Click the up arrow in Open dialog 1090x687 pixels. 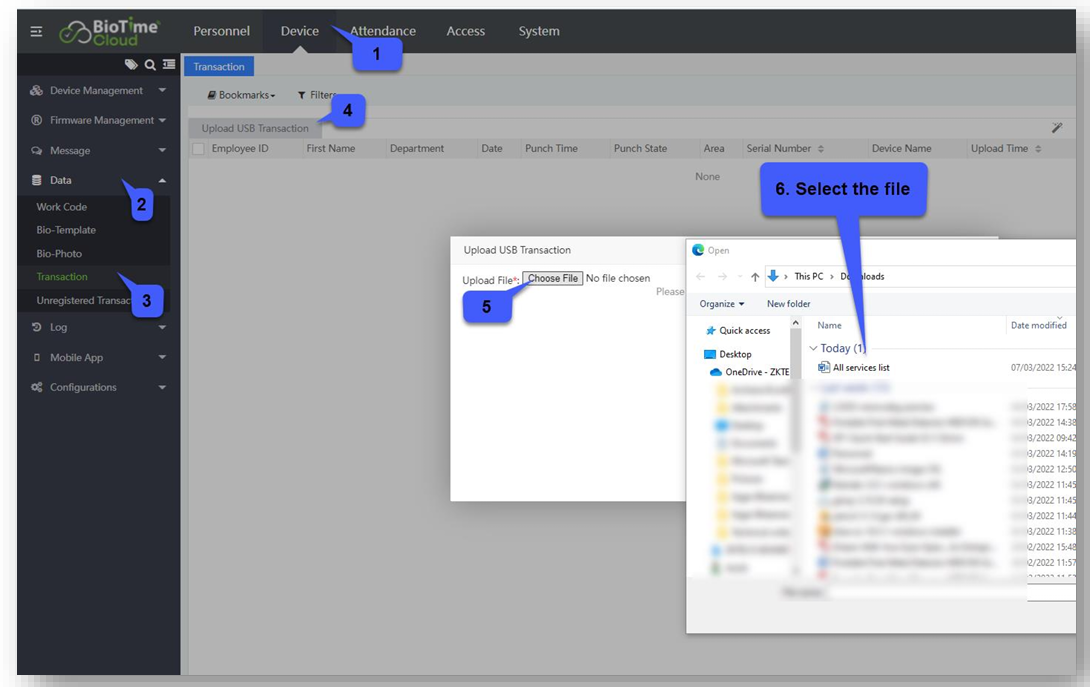(755, 277)
